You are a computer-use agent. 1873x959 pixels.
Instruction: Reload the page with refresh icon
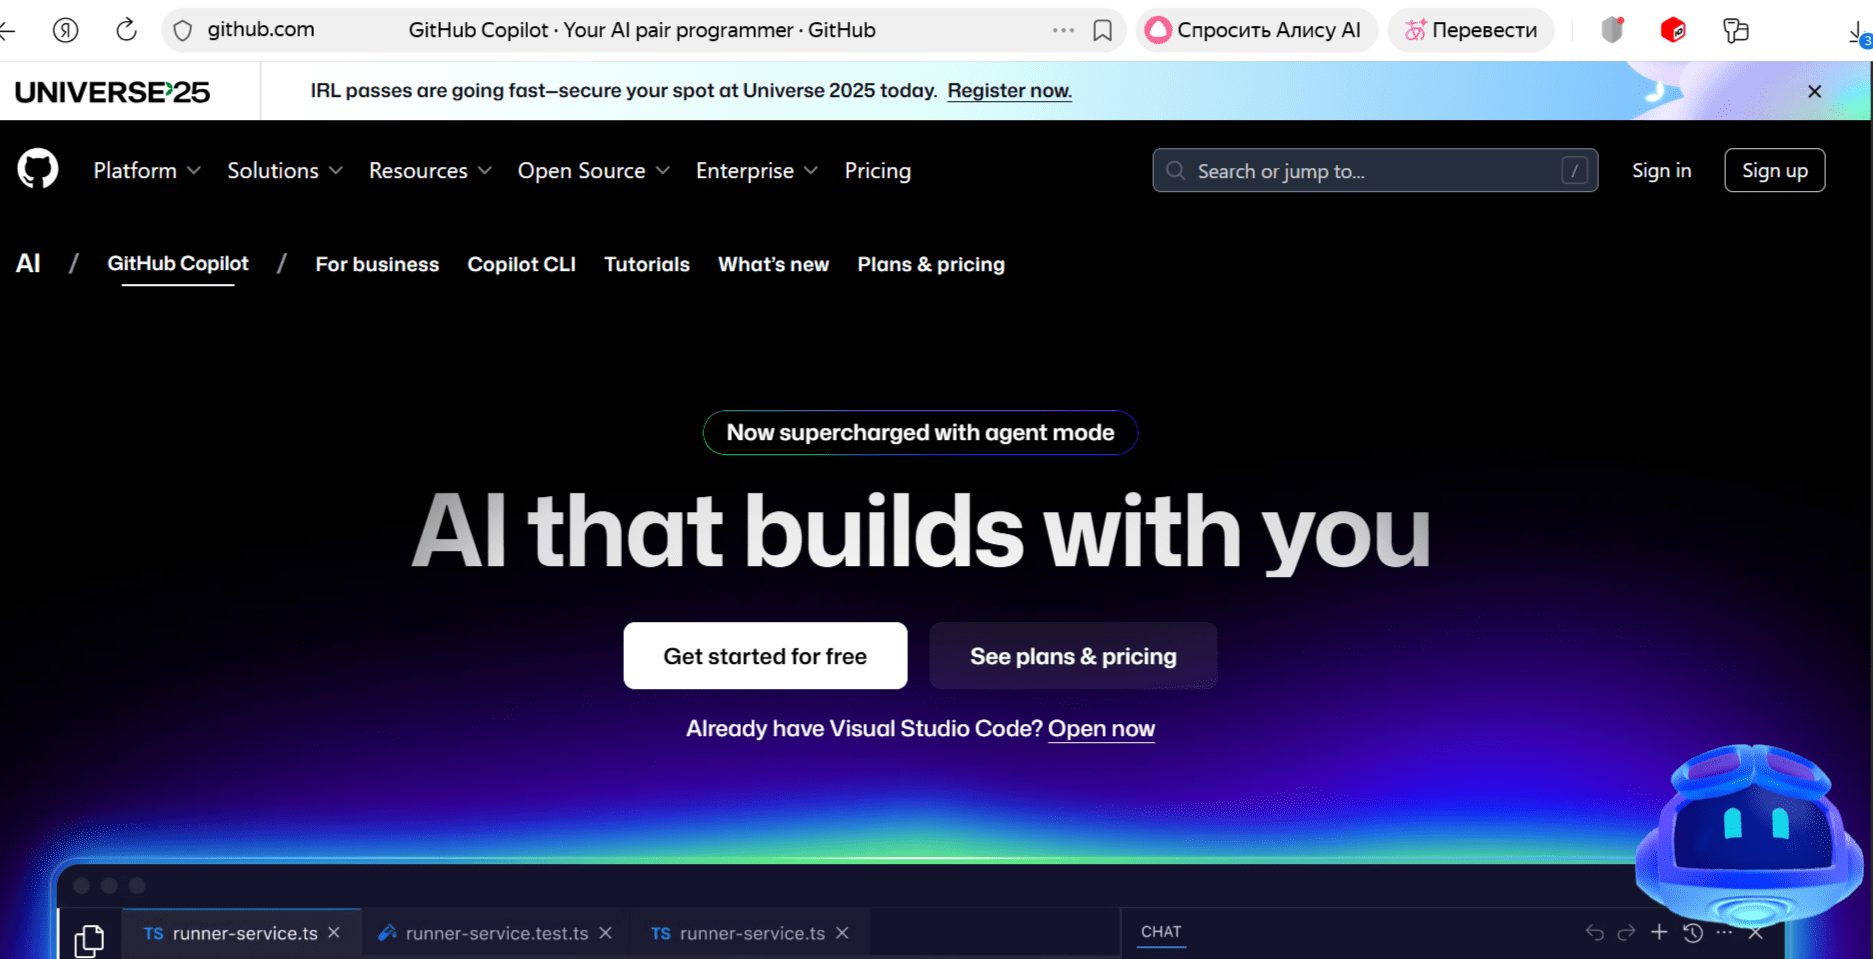pos(126,30)
